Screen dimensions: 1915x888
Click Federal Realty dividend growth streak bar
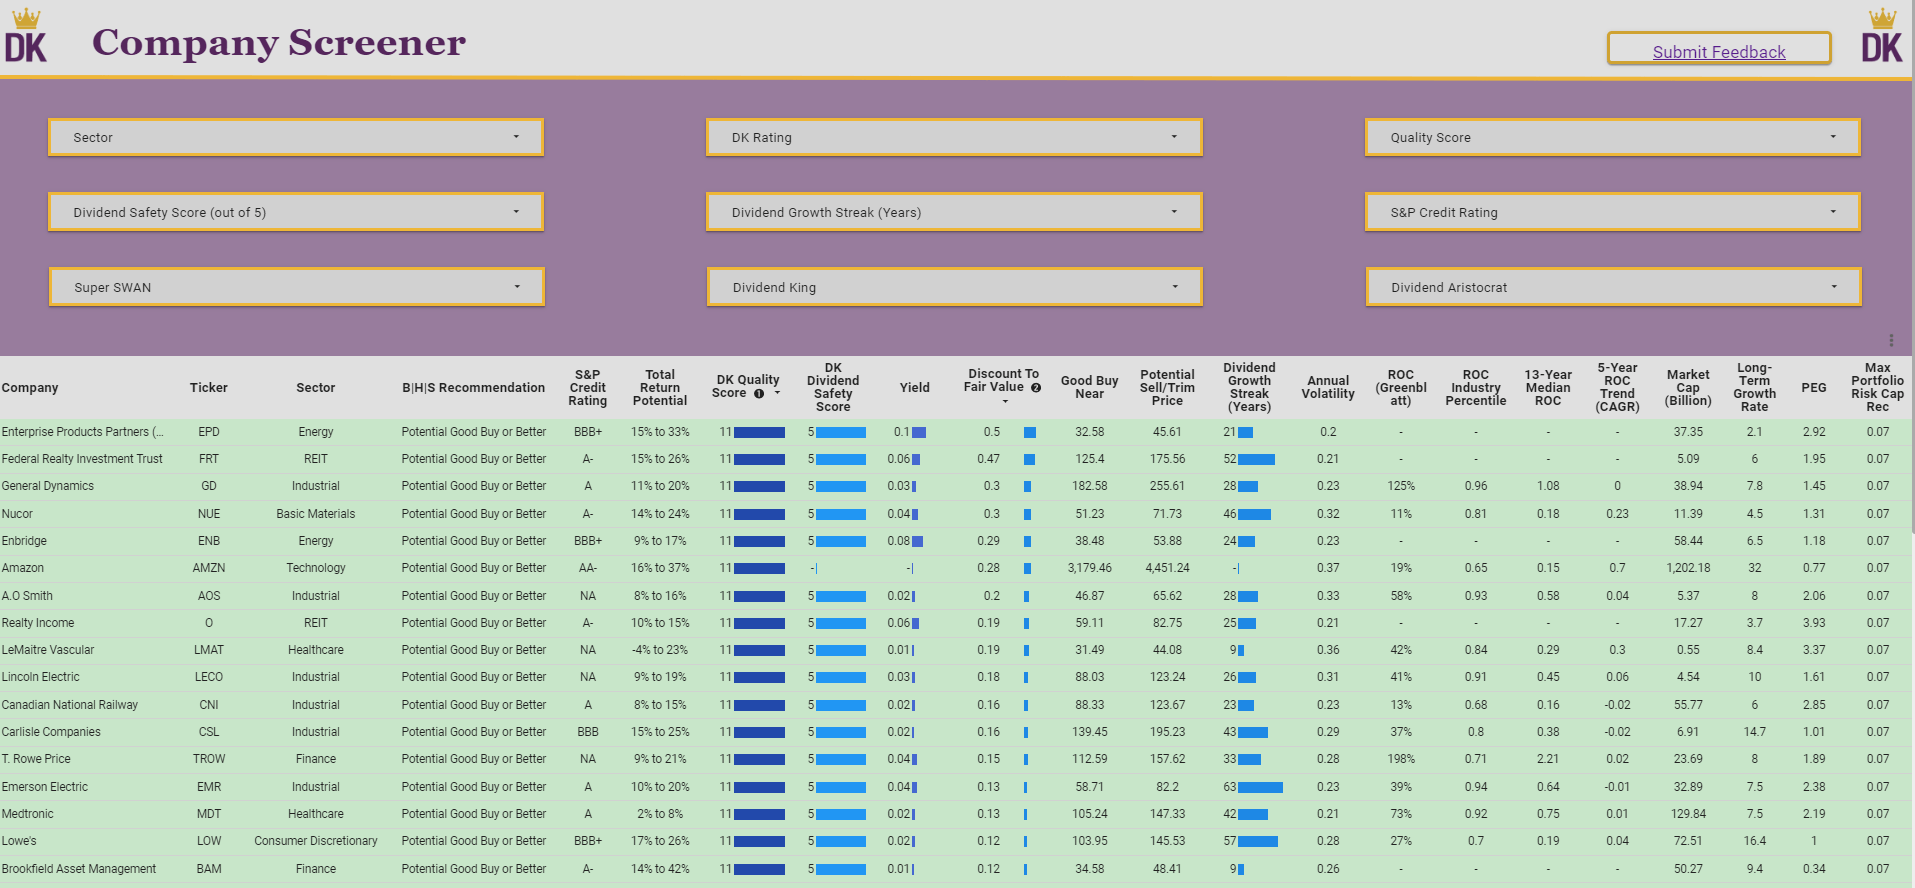point(1256,460)
